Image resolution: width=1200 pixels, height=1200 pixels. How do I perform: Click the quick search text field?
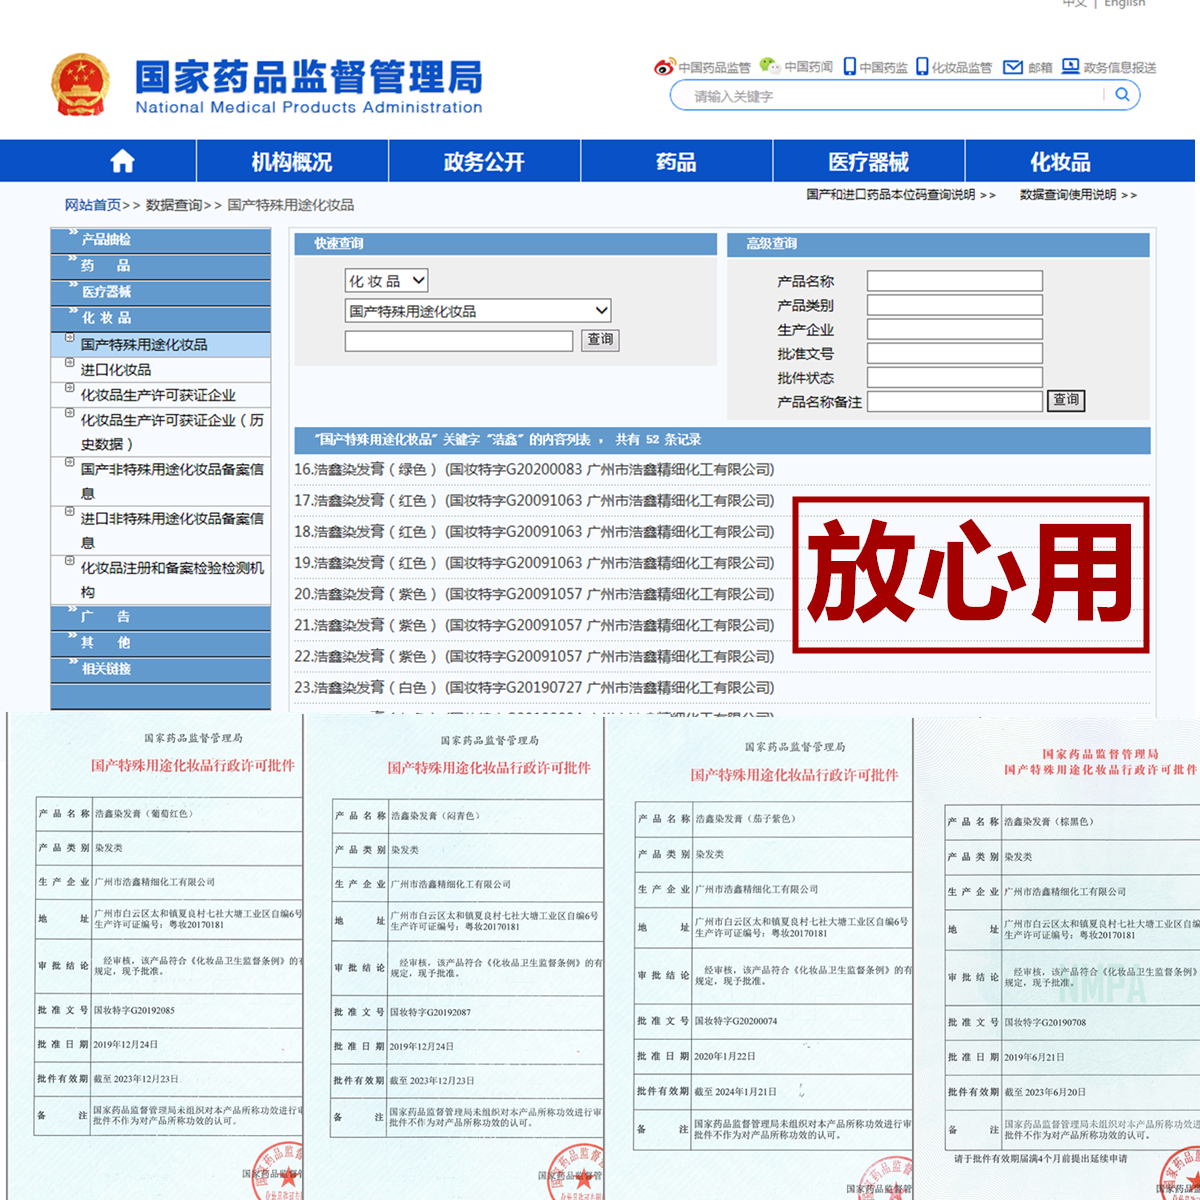click(x=459, y=341)
